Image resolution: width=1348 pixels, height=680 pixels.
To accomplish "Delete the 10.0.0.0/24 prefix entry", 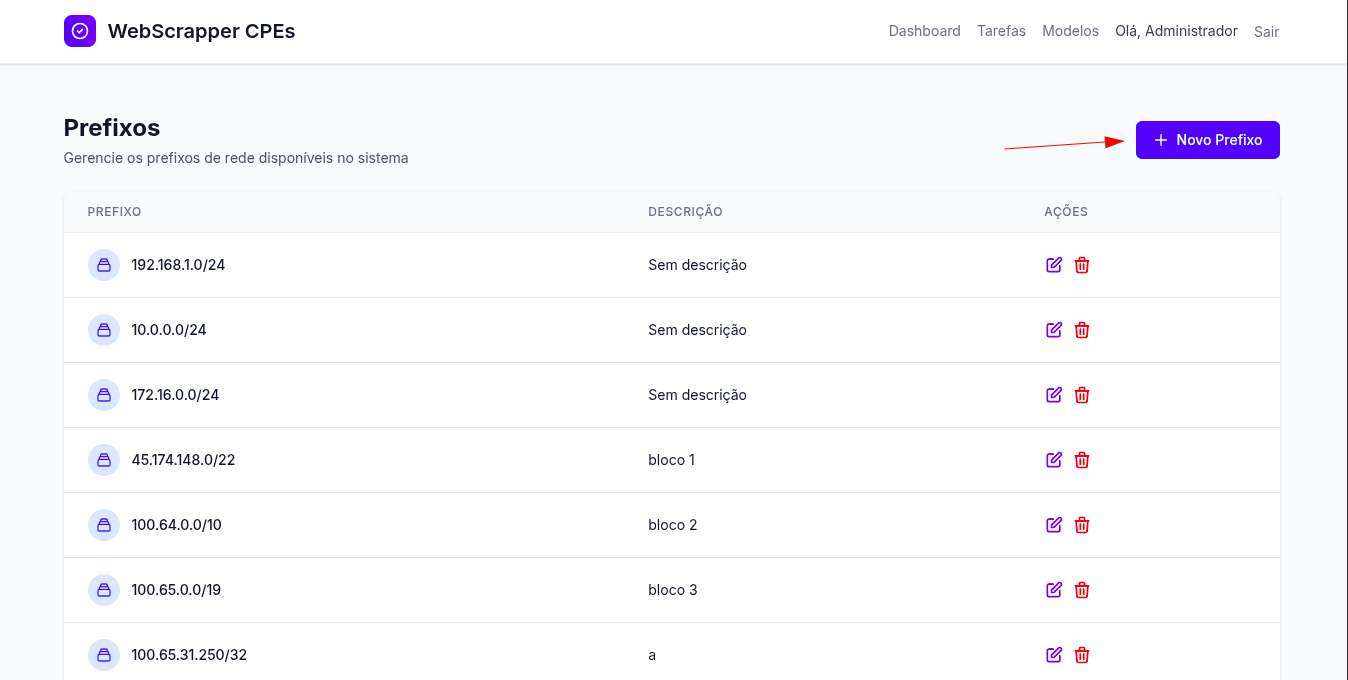I will tap(1081, 330).
